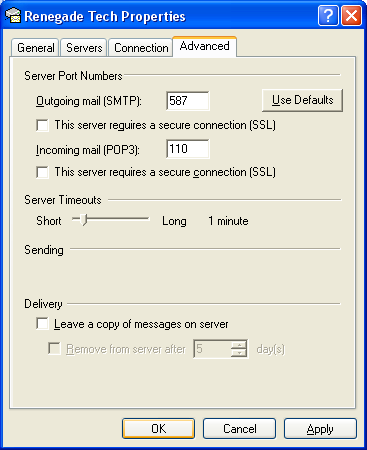Toggle Remove from server after checkbox

pyautogui.click(x=54, y=349)
